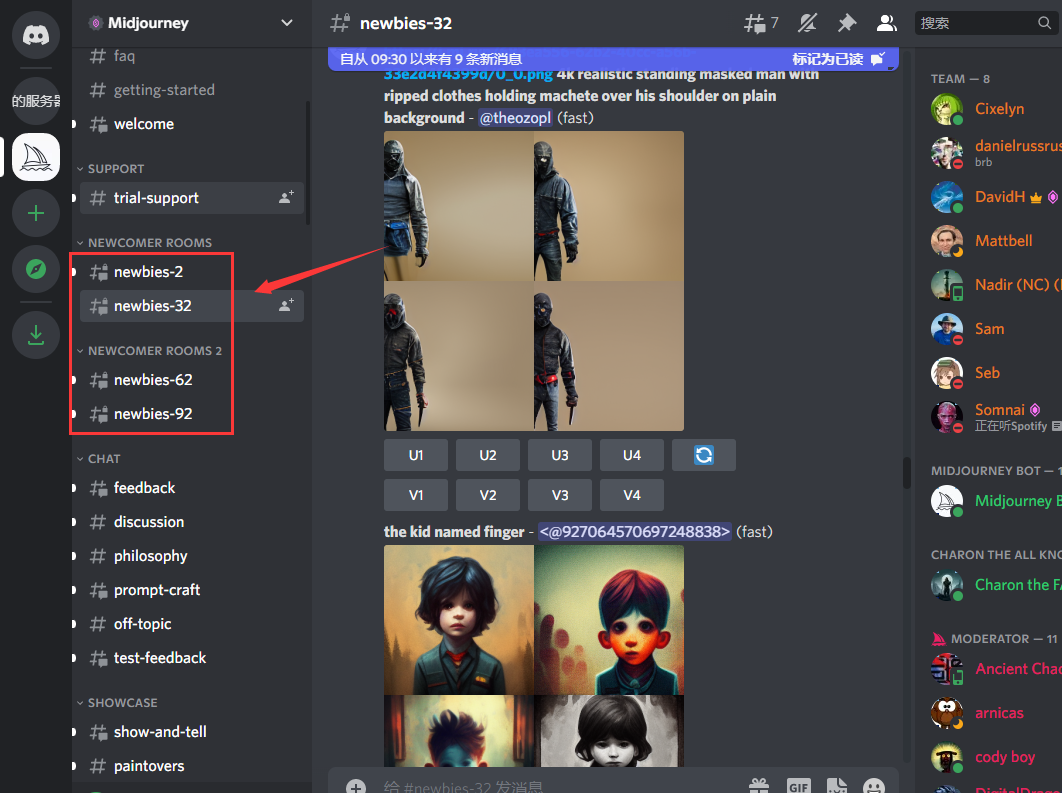The height and width of the screenshot is (793, 1062).
Task: Click the green add server plus icon
Action: (x=36, y=213)
